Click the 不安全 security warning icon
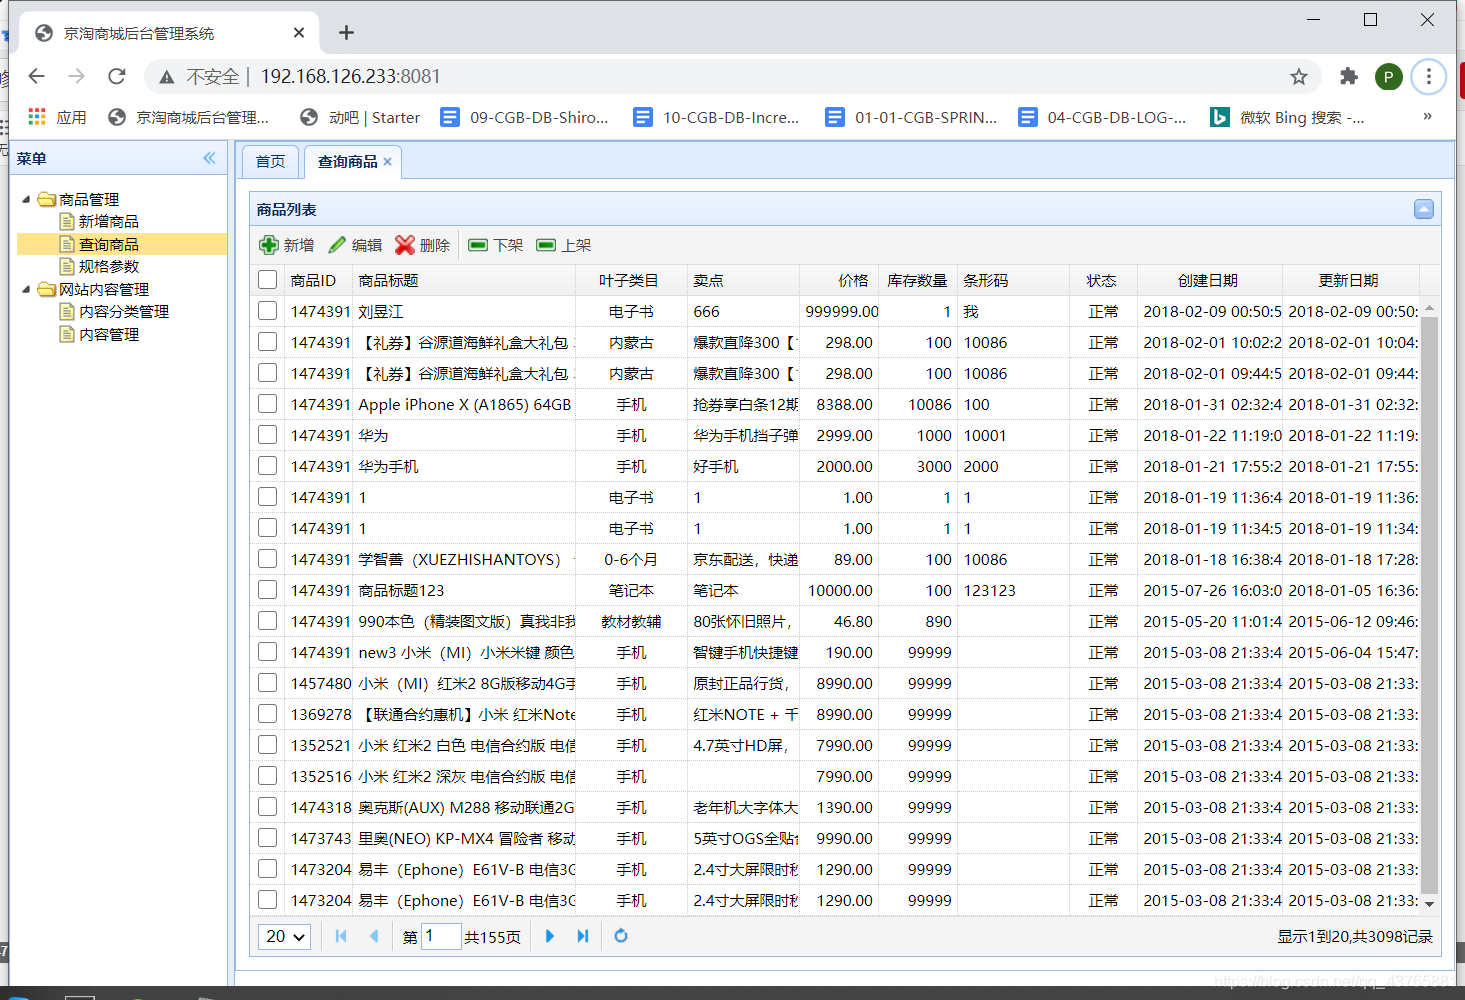The height and width of the screenshot is (1000, 1465). pos(167,77)
